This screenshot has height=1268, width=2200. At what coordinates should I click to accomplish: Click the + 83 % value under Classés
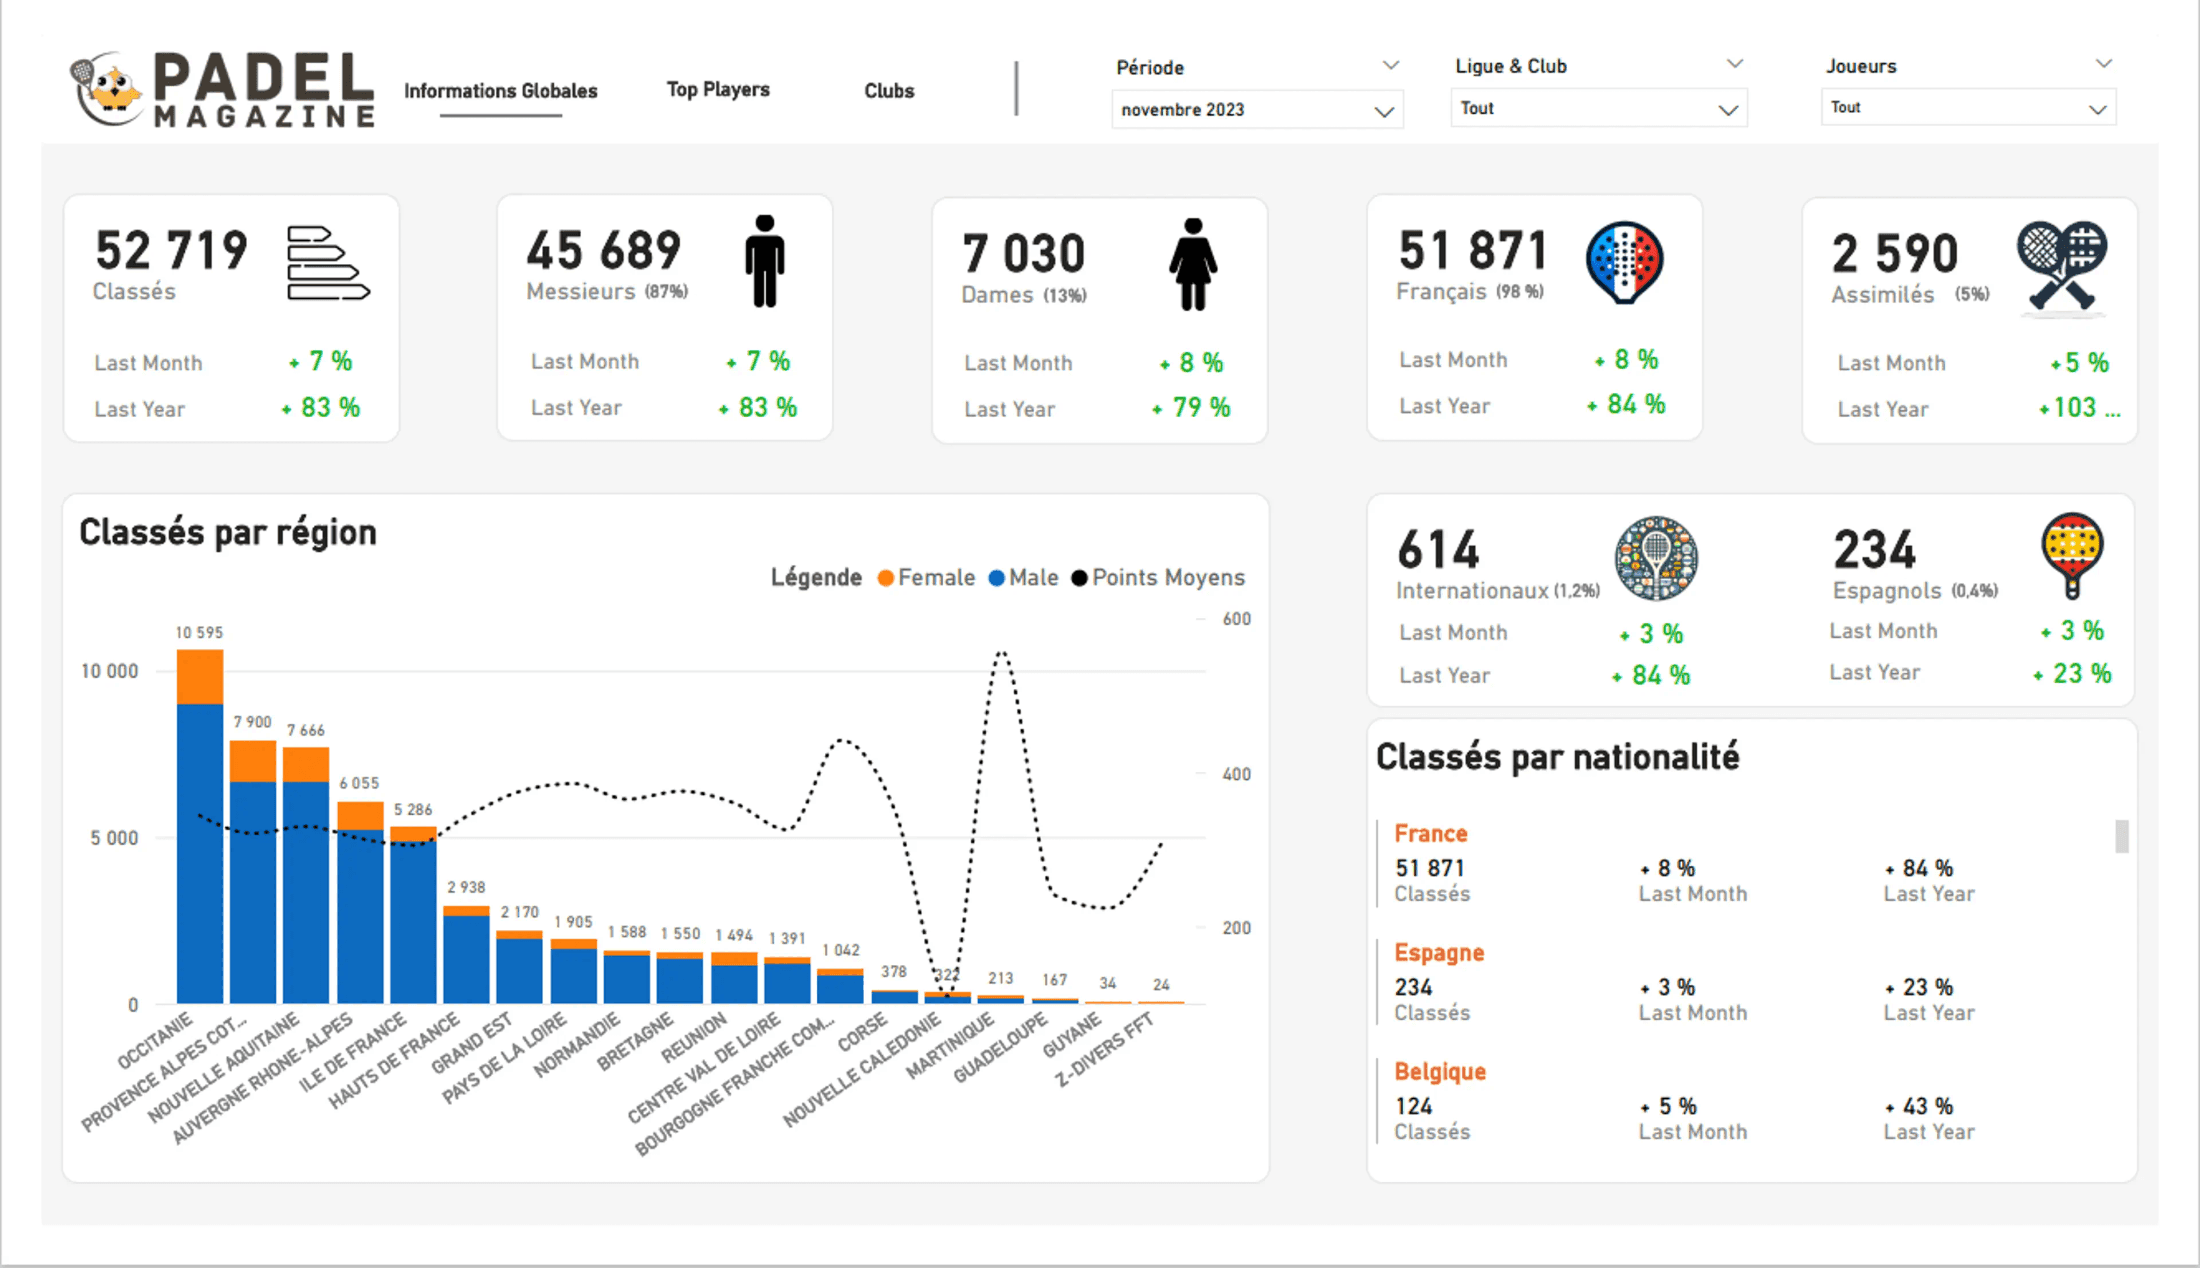[321, 408]
